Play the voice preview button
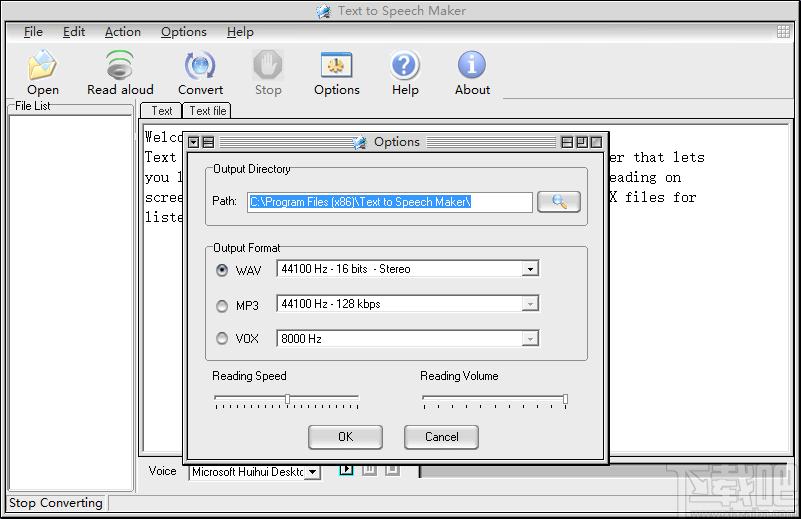This screenshot has width=801, height=519. point(346,468)
